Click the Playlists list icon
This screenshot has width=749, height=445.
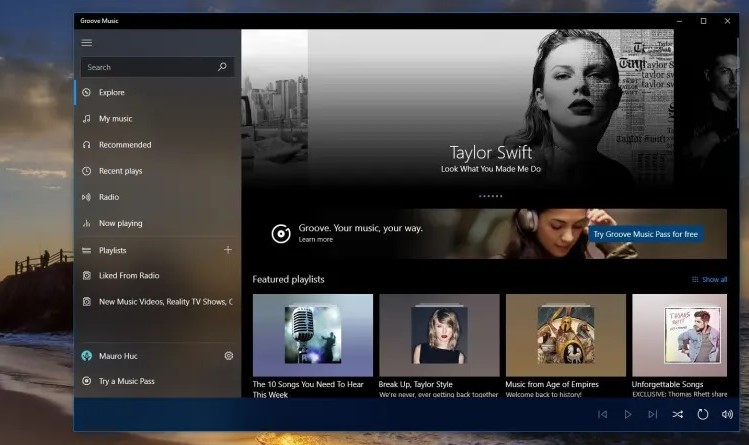86,250
